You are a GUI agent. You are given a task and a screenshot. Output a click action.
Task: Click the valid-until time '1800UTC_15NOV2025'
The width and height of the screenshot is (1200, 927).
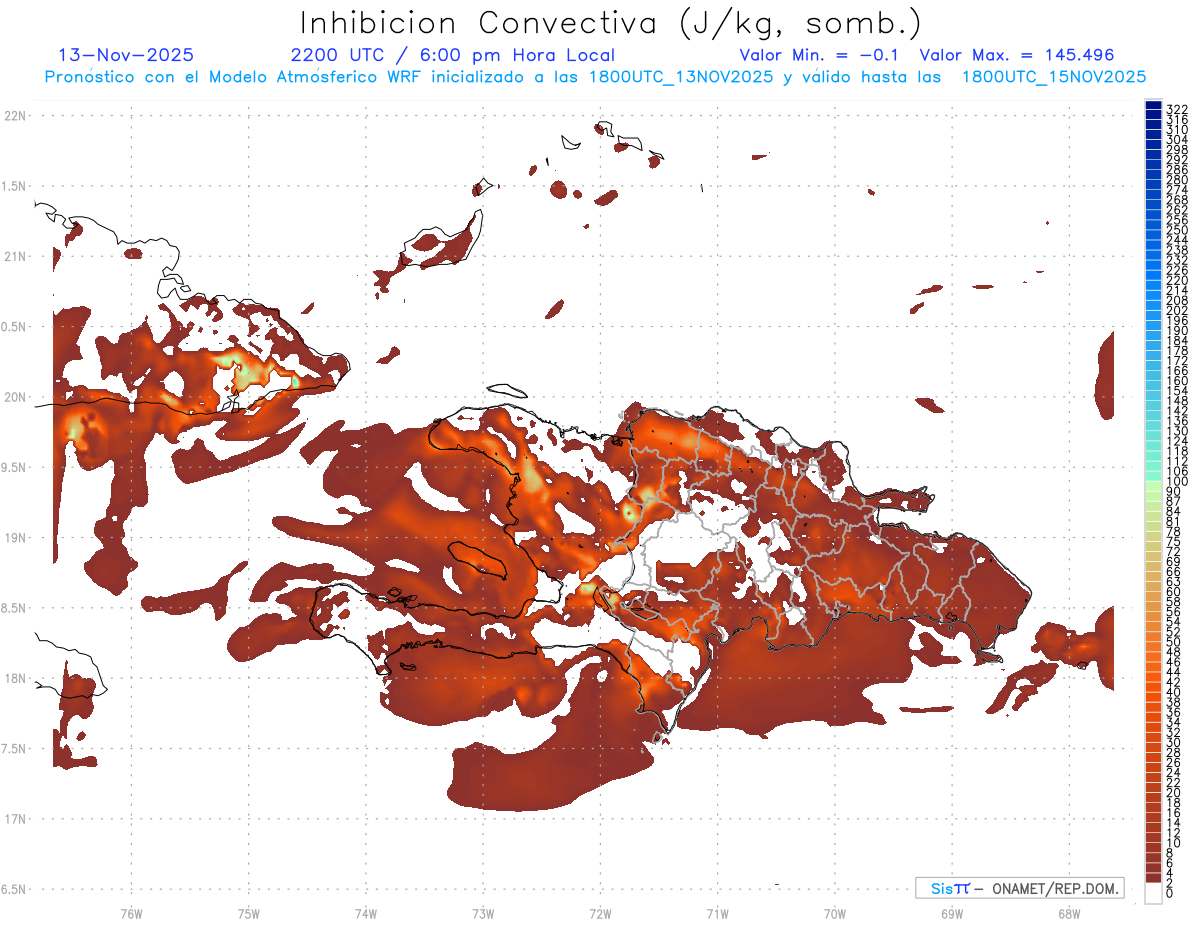[1054, 77]
